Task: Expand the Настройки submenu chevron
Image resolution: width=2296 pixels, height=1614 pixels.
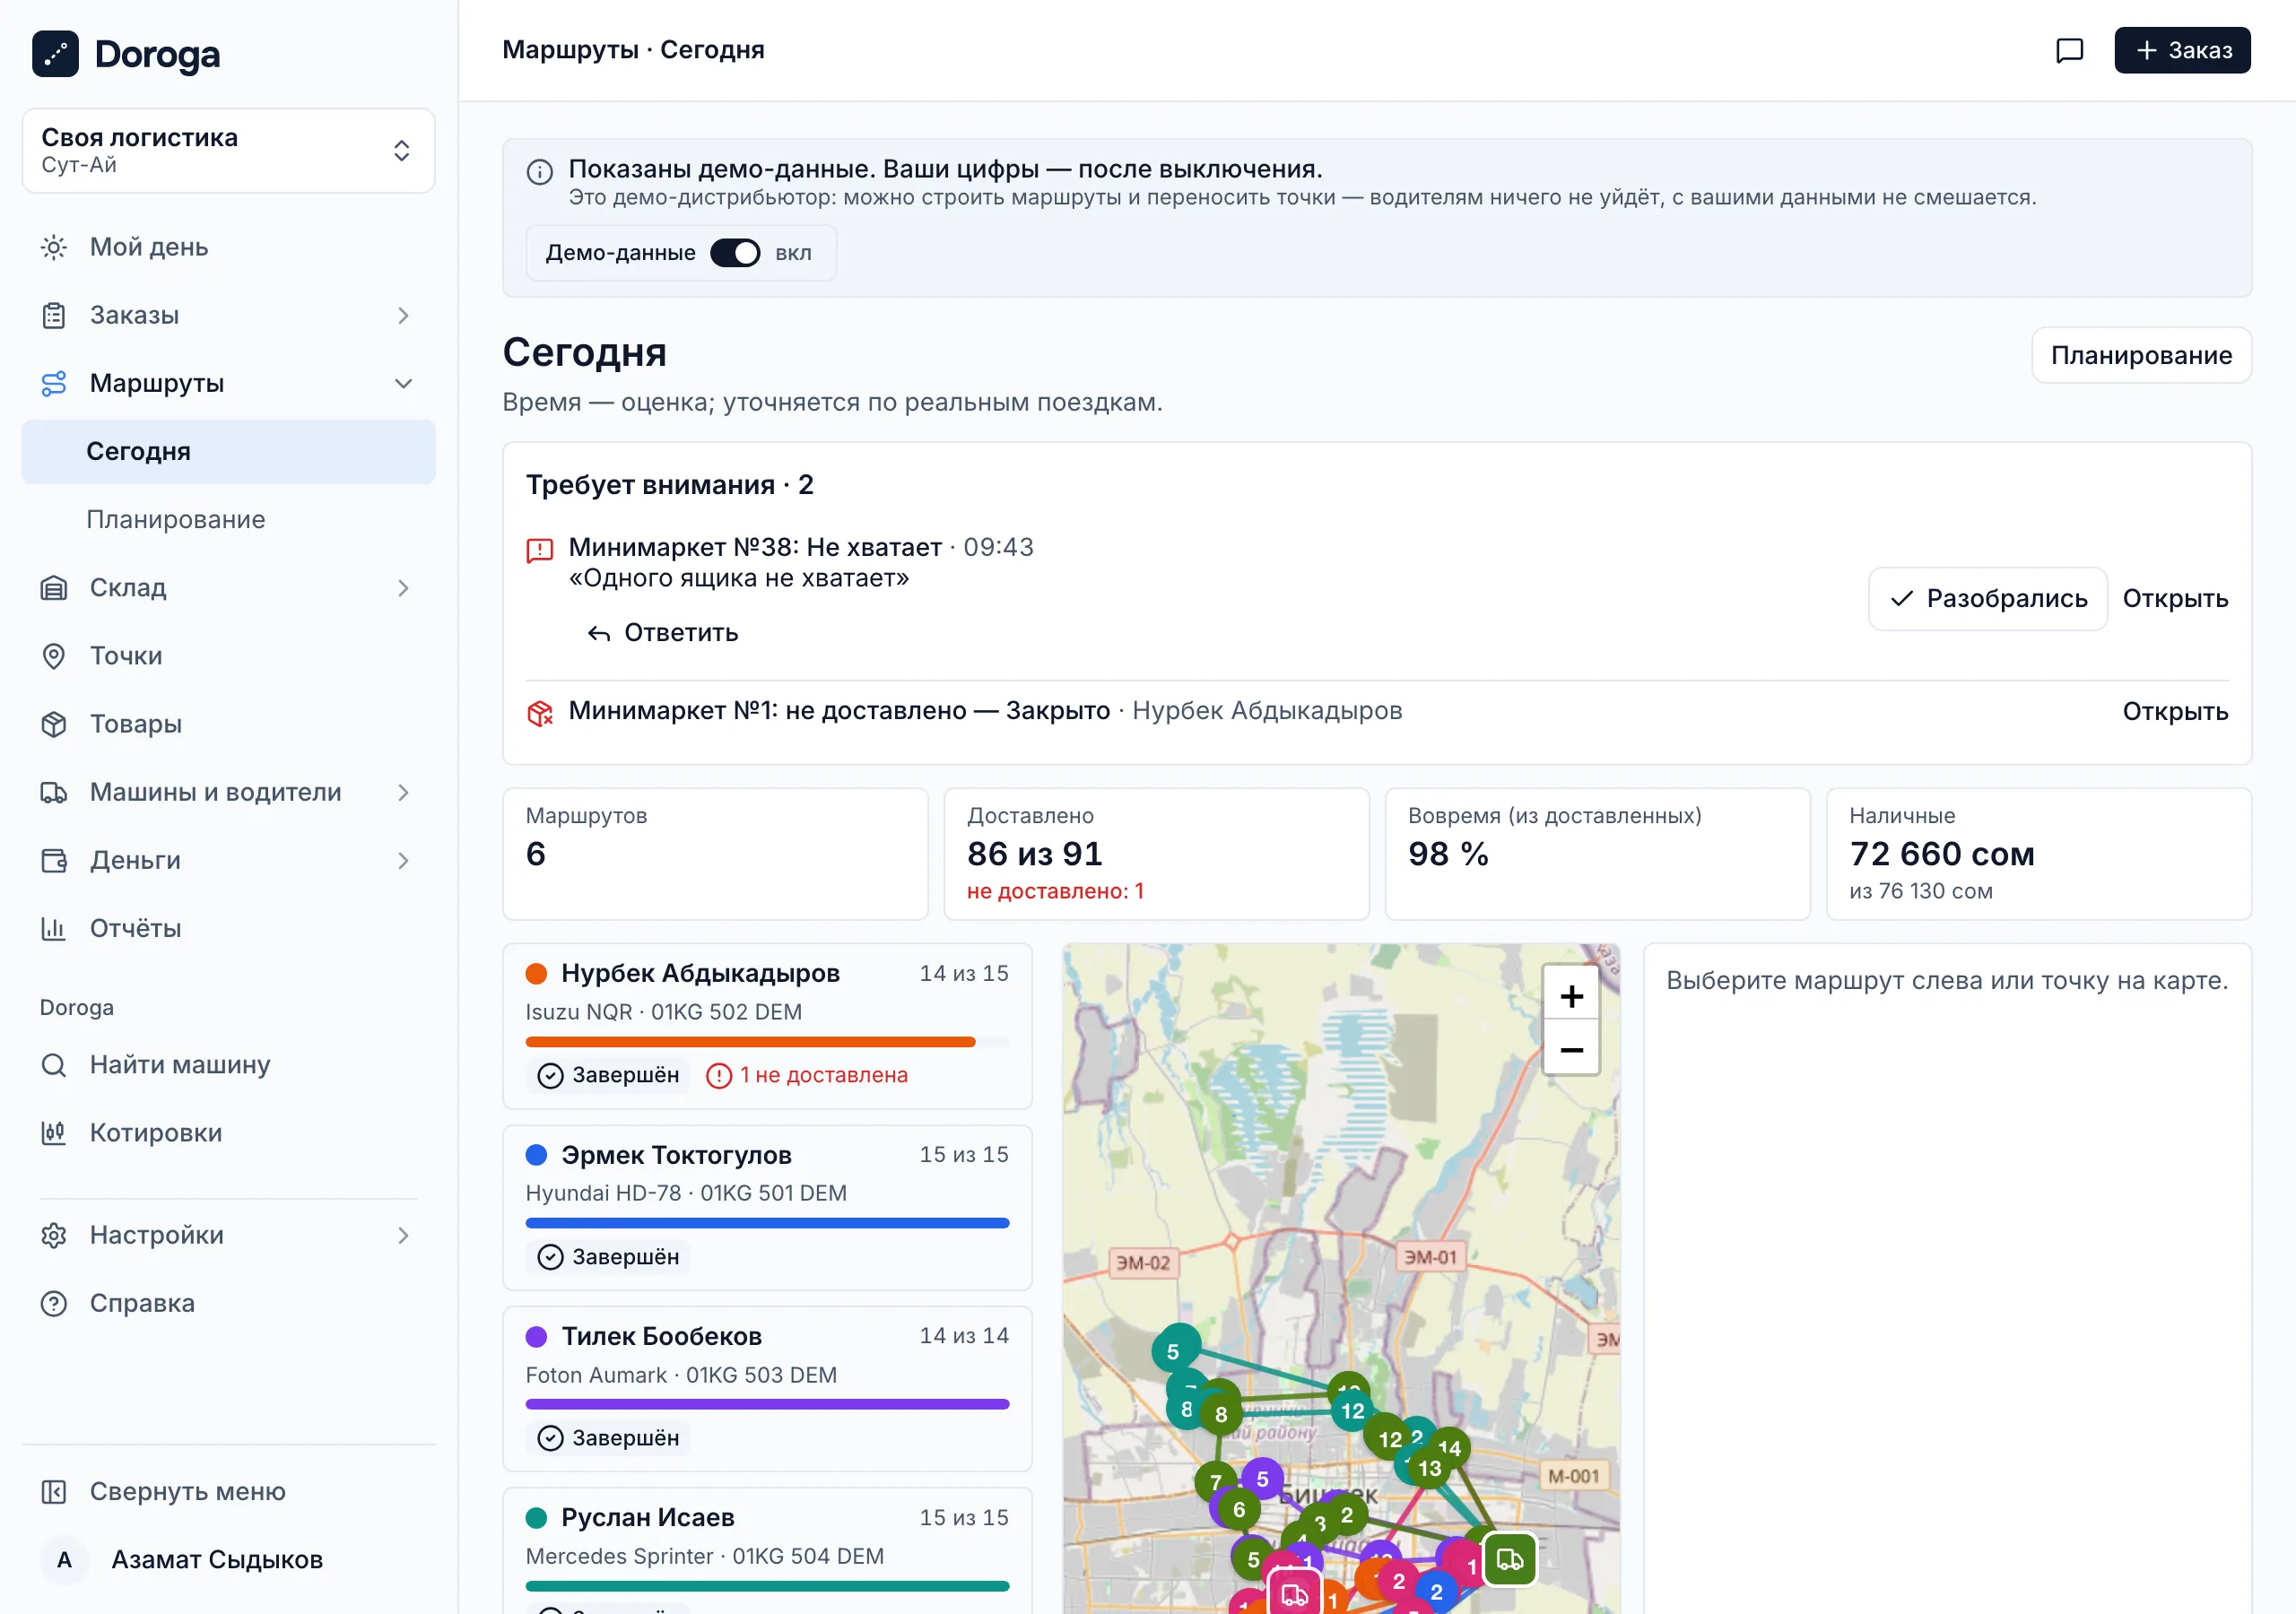Action: click(403, 1235)
